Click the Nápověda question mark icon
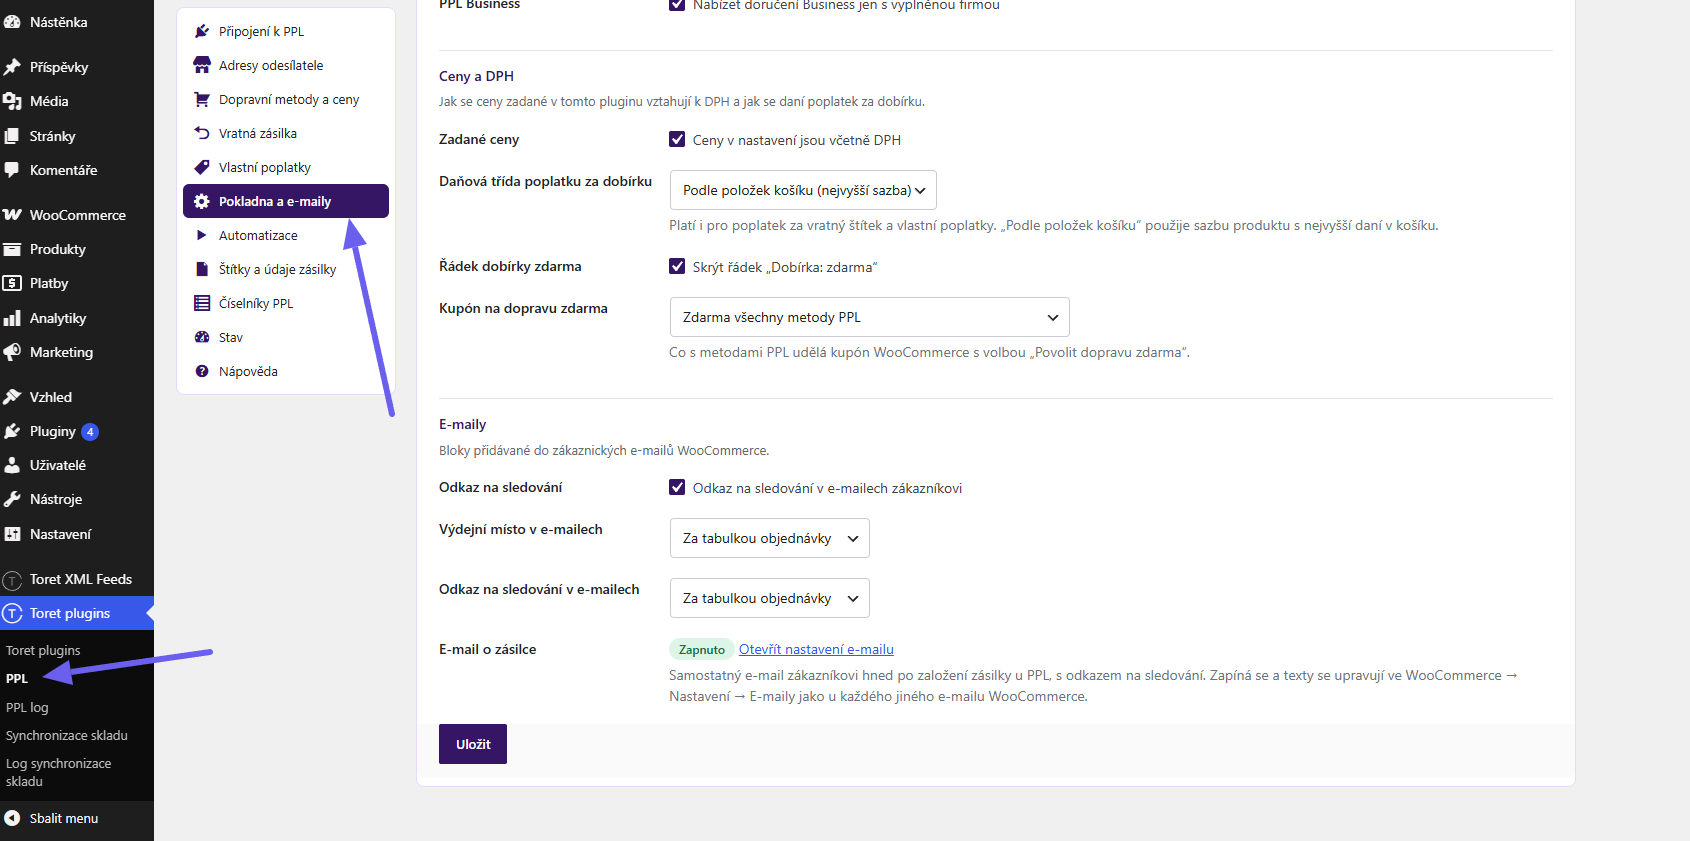This screenshot has height=841, width=1690. 202,371
